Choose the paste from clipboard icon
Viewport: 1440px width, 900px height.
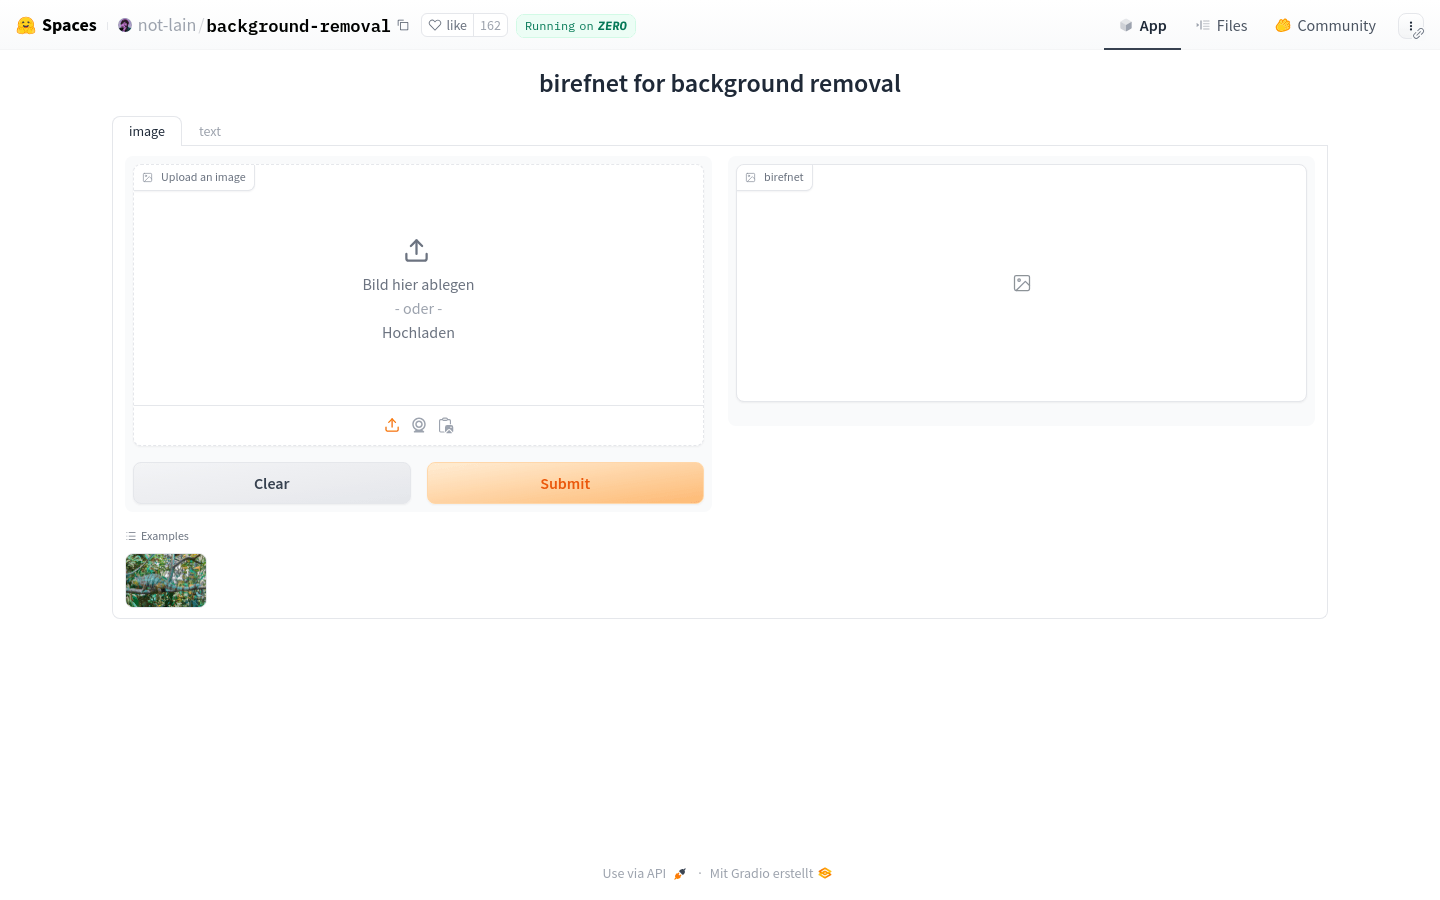click(x=446, y=425)
